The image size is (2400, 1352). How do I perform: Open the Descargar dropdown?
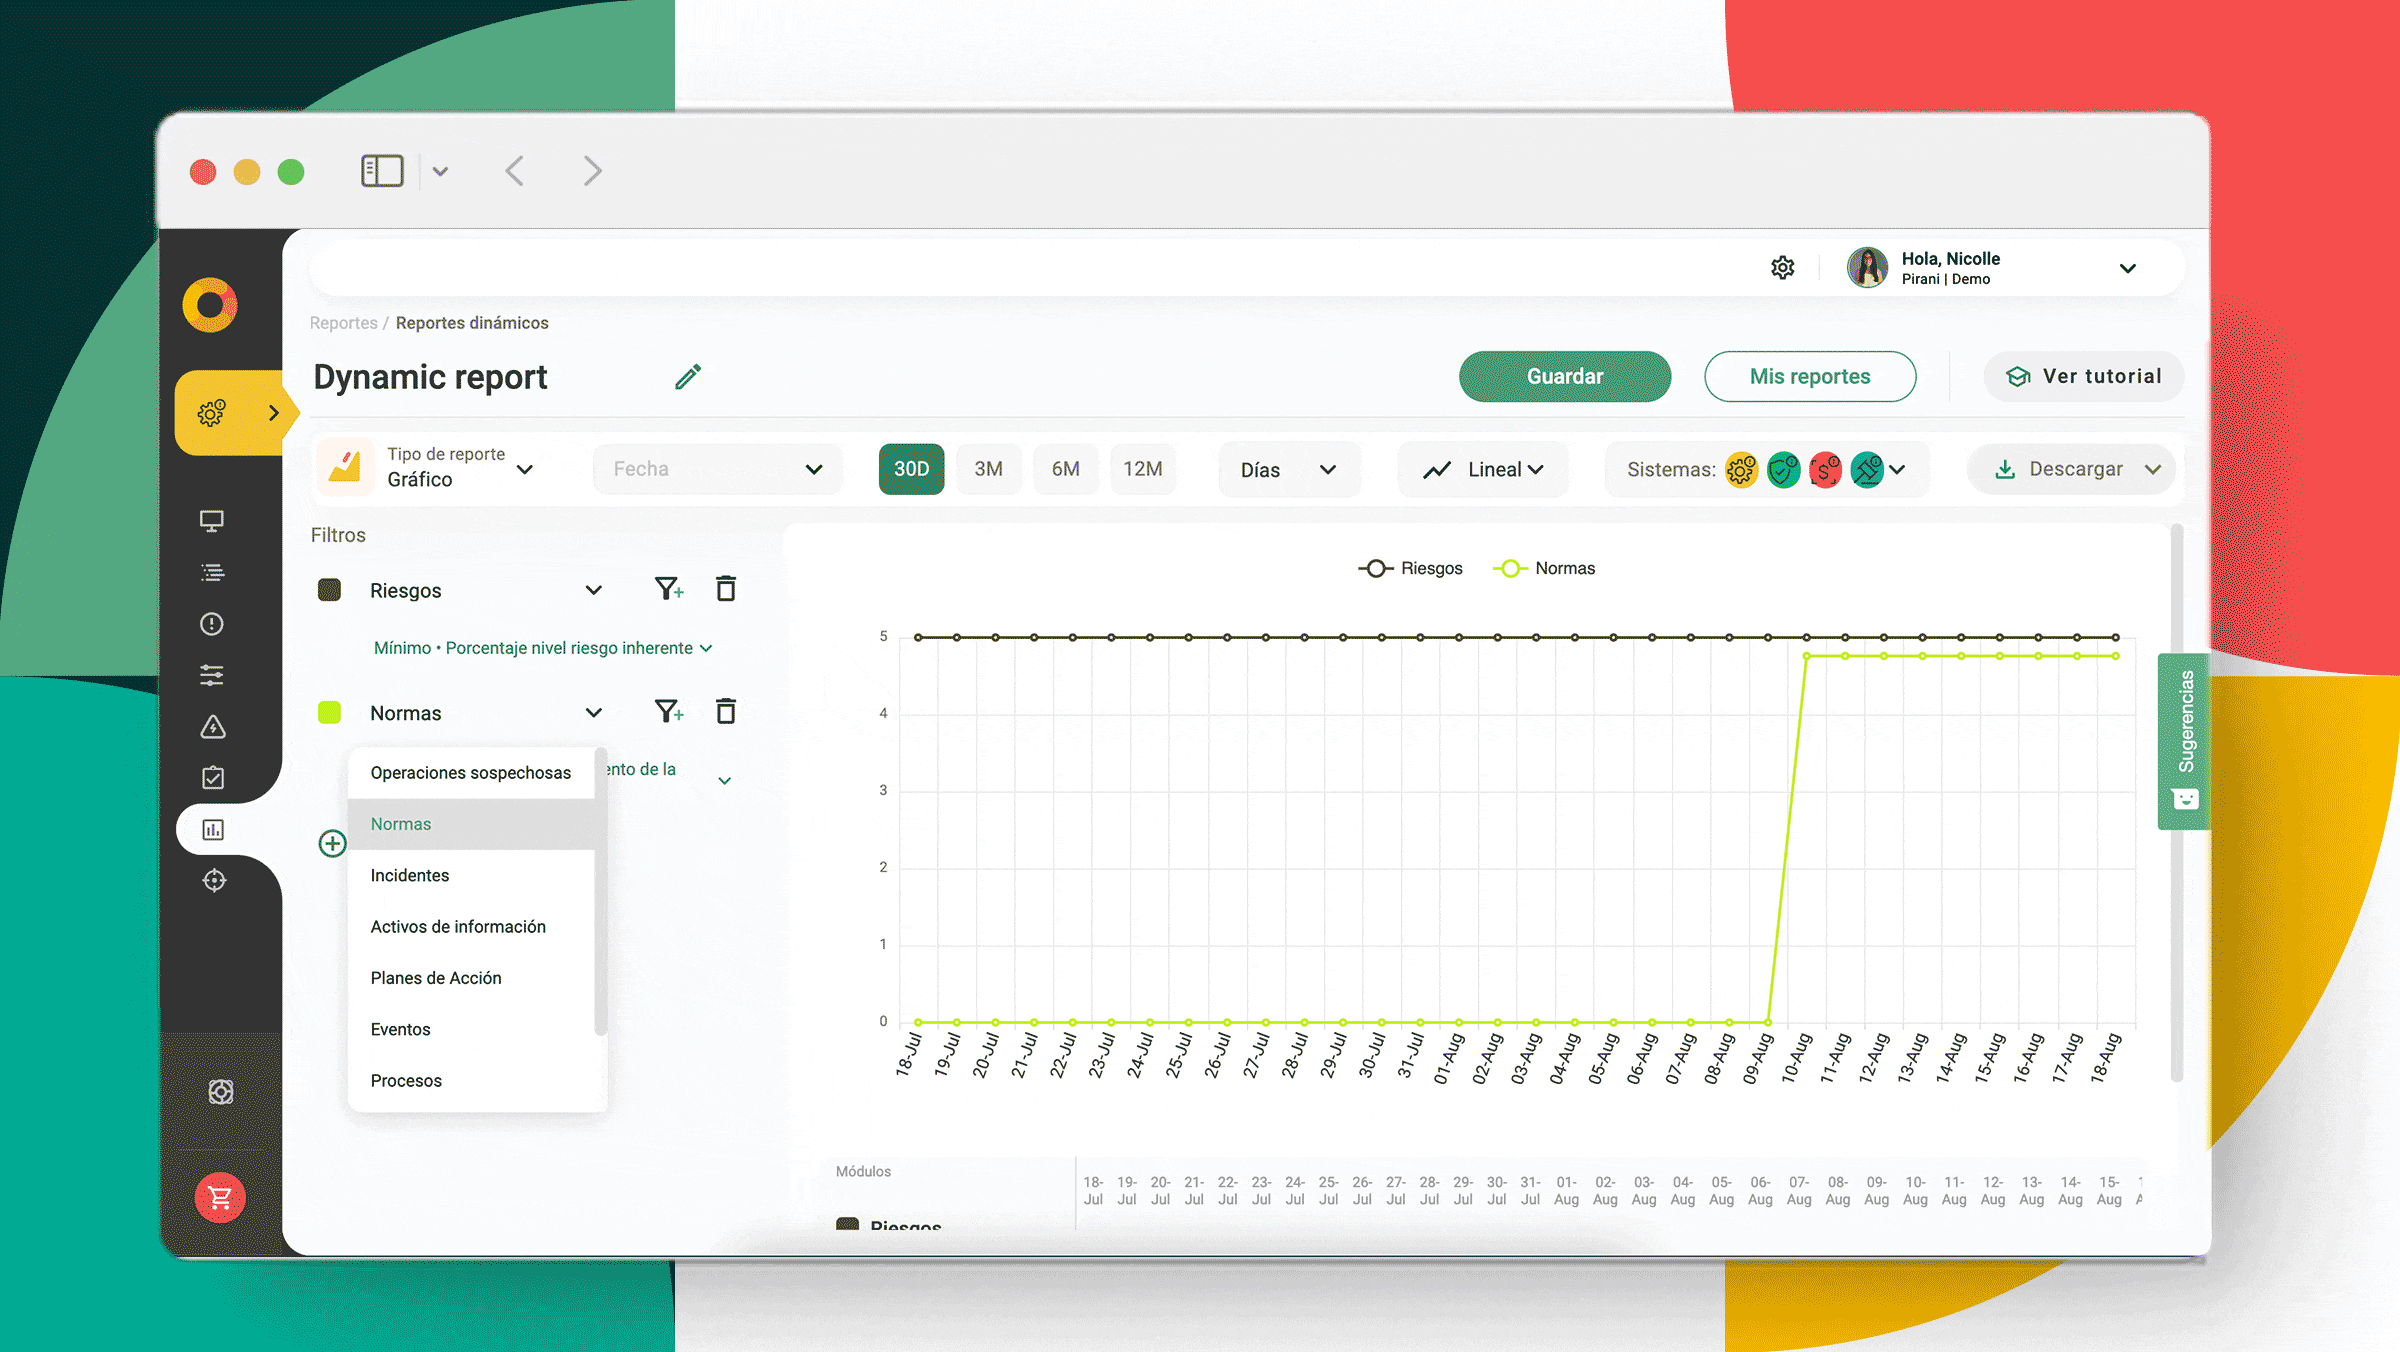coord(2076,469)
